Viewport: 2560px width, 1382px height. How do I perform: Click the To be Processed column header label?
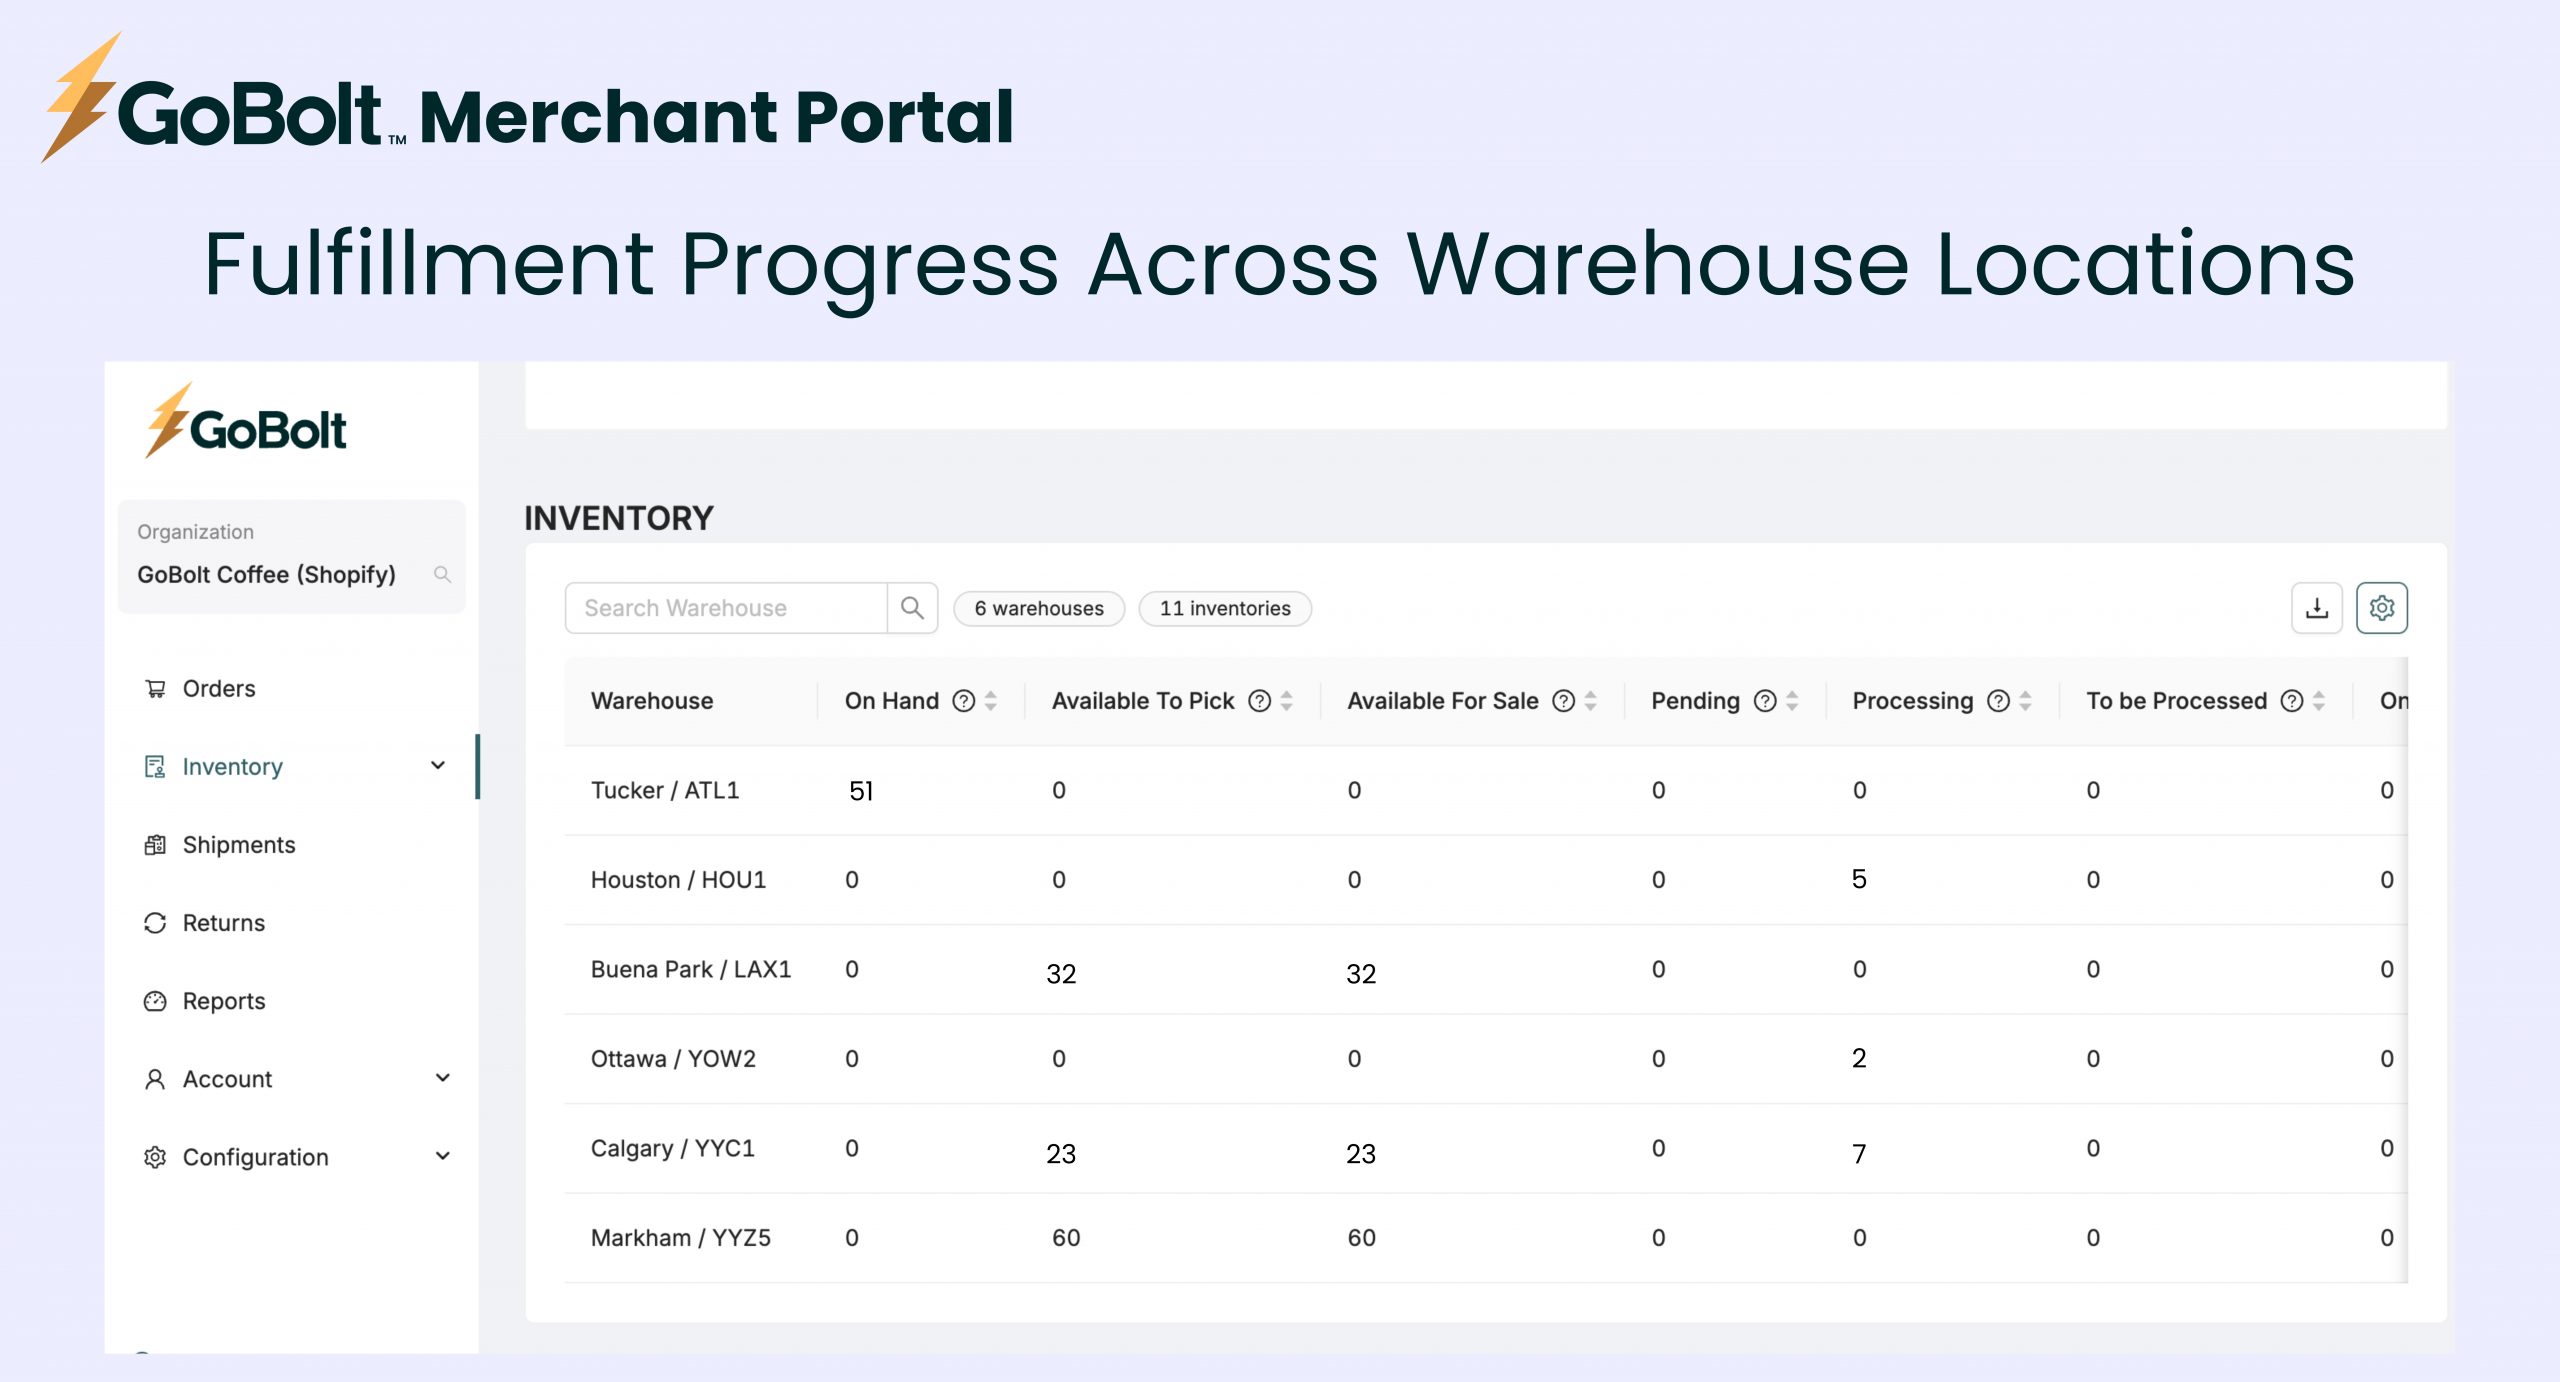pos(2176,701)
